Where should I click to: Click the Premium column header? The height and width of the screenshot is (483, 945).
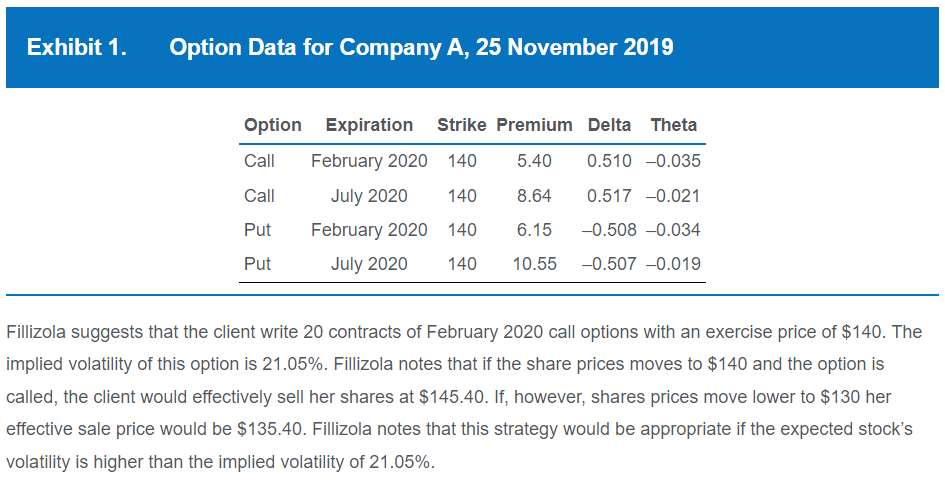534,125
